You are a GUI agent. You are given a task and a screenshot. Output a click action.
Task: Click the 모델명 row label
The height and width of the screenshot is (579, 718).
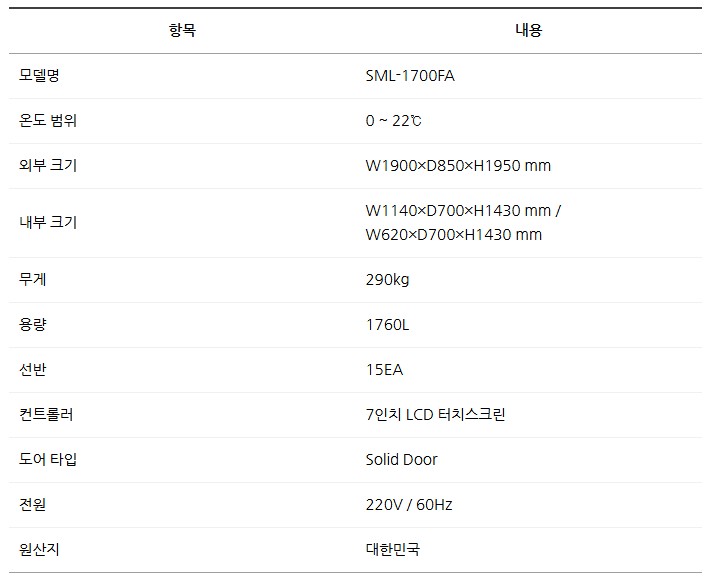40,76
